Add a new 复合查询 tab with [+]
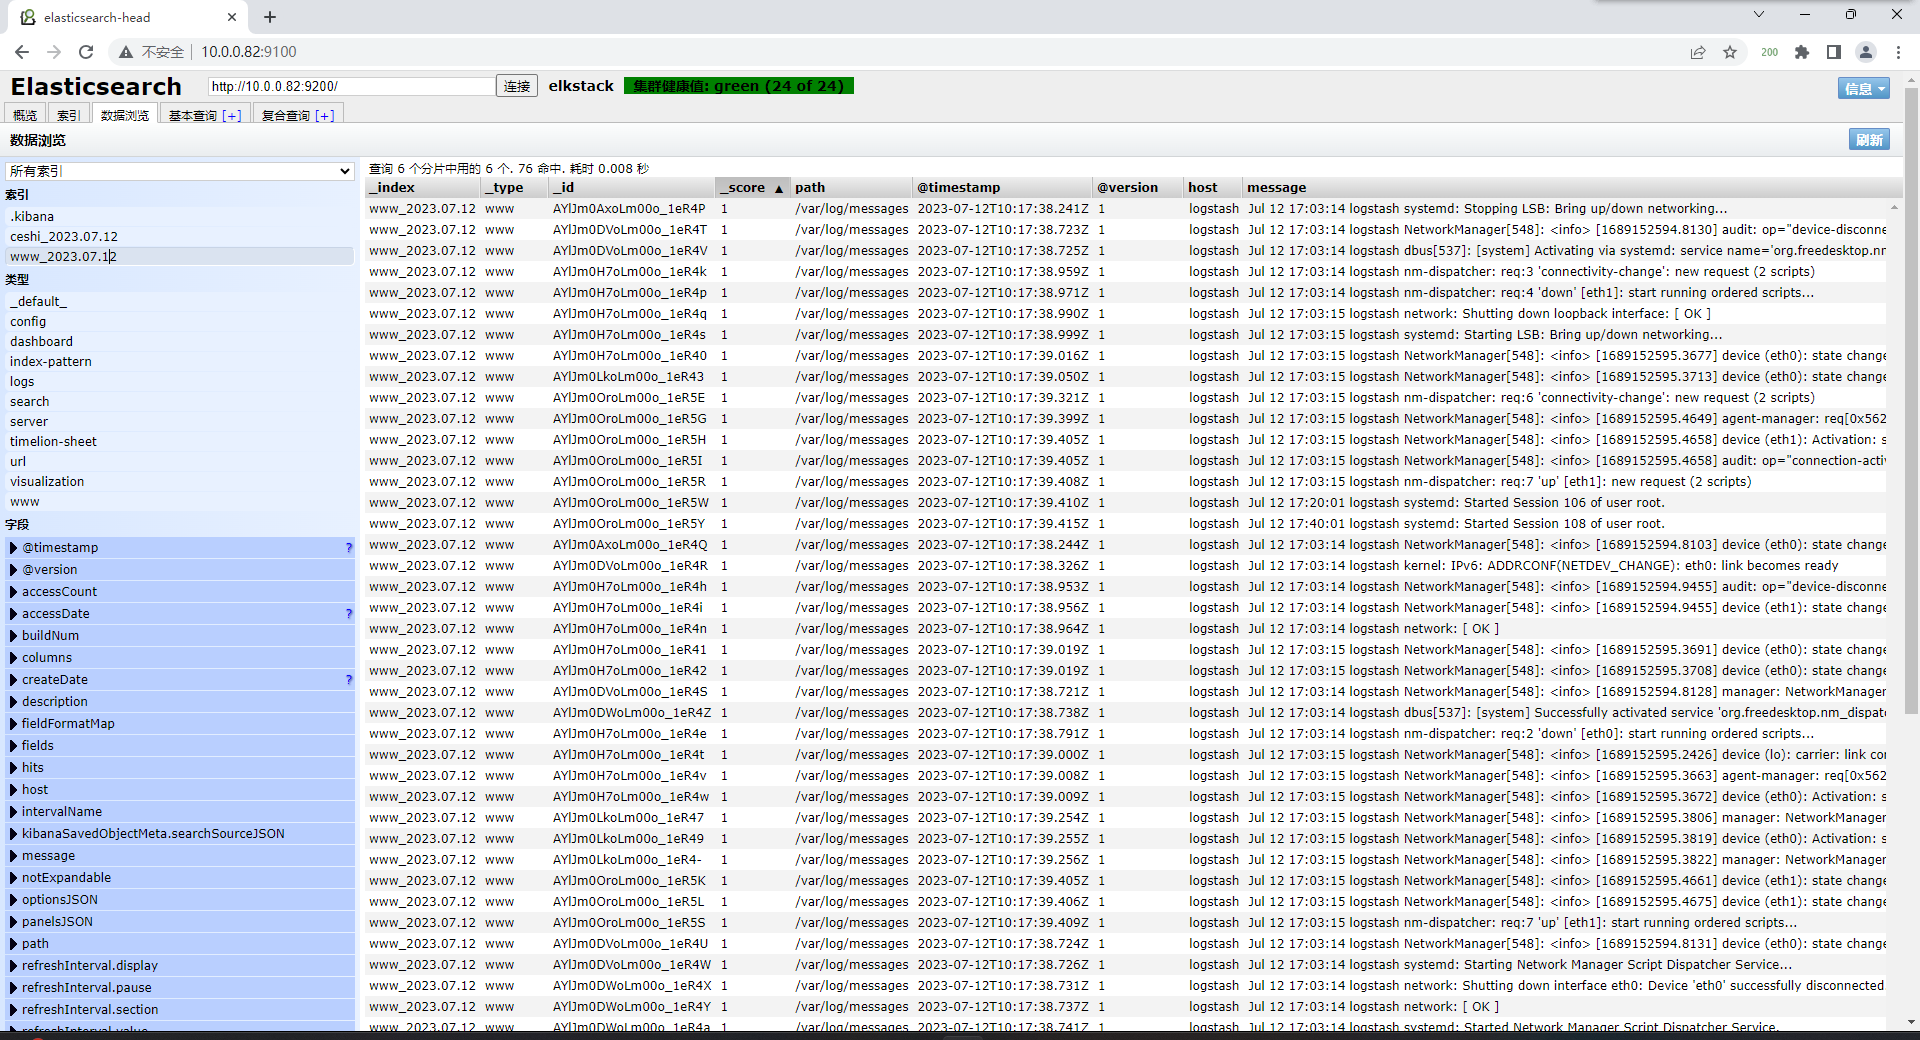Viewport: 1920px width, 1040px height. (x=325, y=115)
